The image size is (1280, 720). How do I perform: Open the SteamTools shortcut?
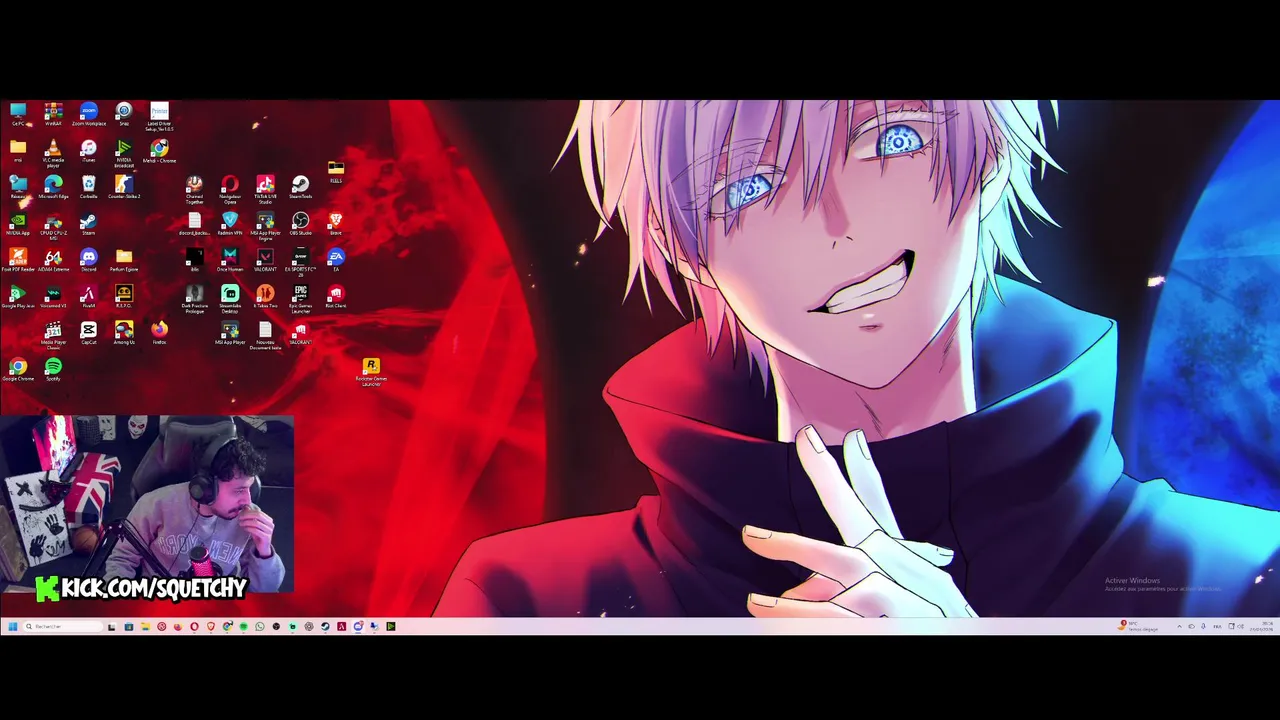coord(300,187)
